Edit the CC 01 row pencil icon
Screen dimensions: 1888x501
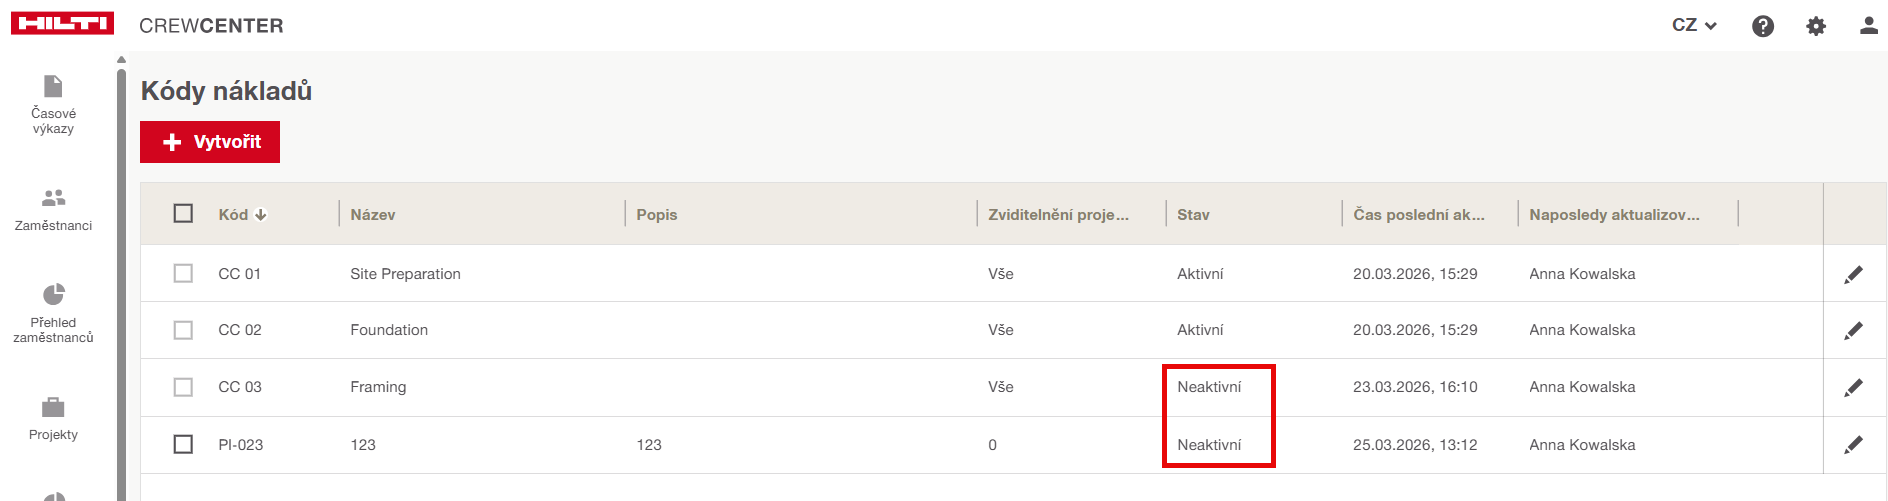coord(1853,274)
